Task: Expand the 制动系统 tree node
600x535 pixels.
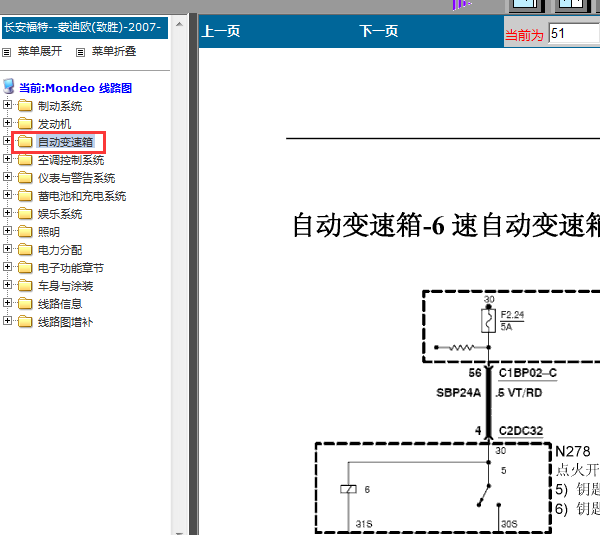Action: coord(7,104)
